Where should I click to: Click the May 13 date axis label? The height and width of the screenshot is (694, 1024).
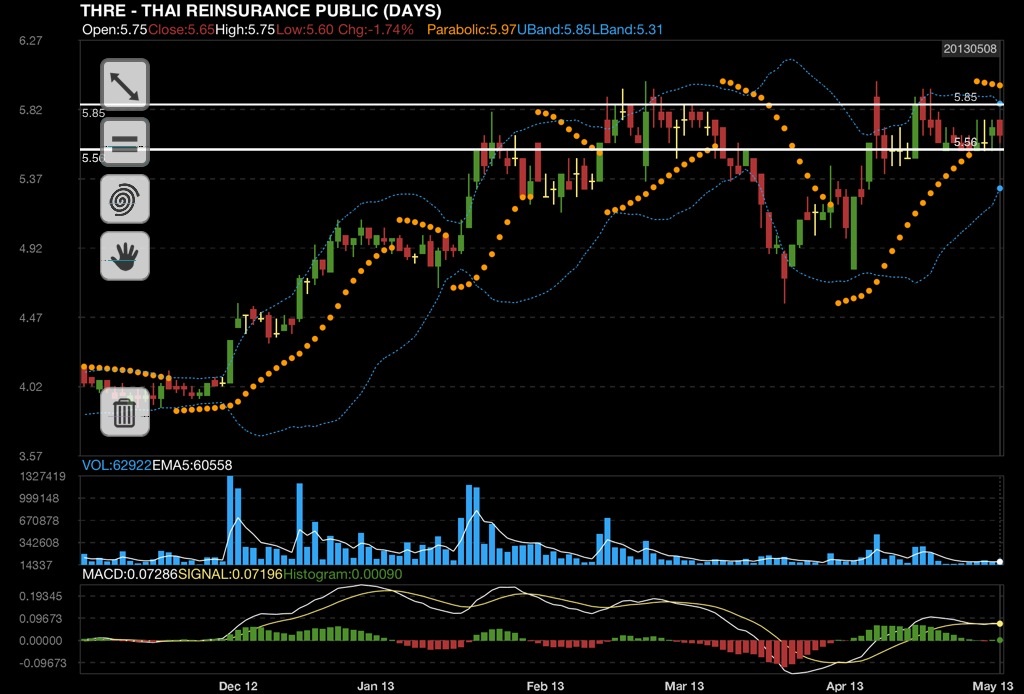coord(993,686)
